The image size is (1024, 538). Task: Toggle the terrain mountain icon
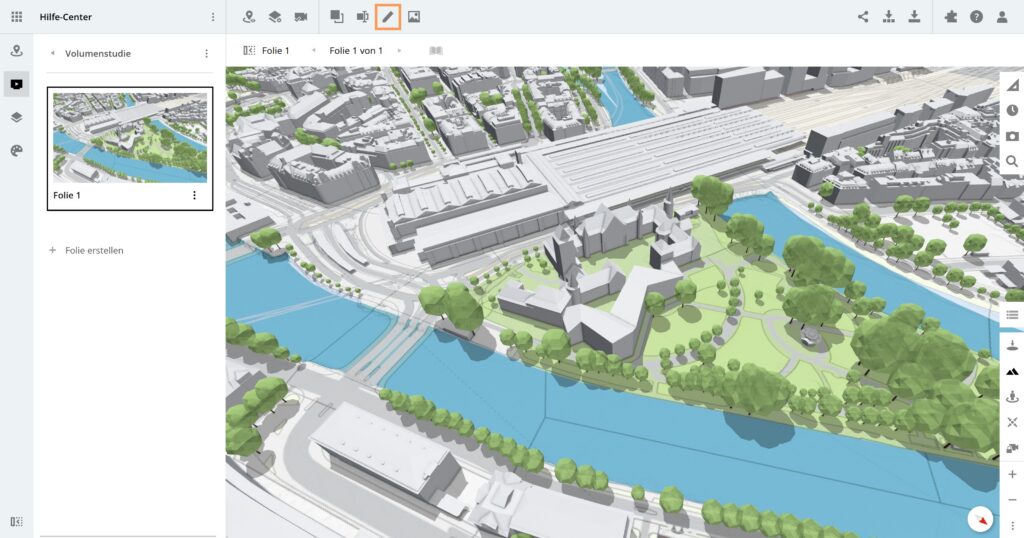[x=1012, y=371]
